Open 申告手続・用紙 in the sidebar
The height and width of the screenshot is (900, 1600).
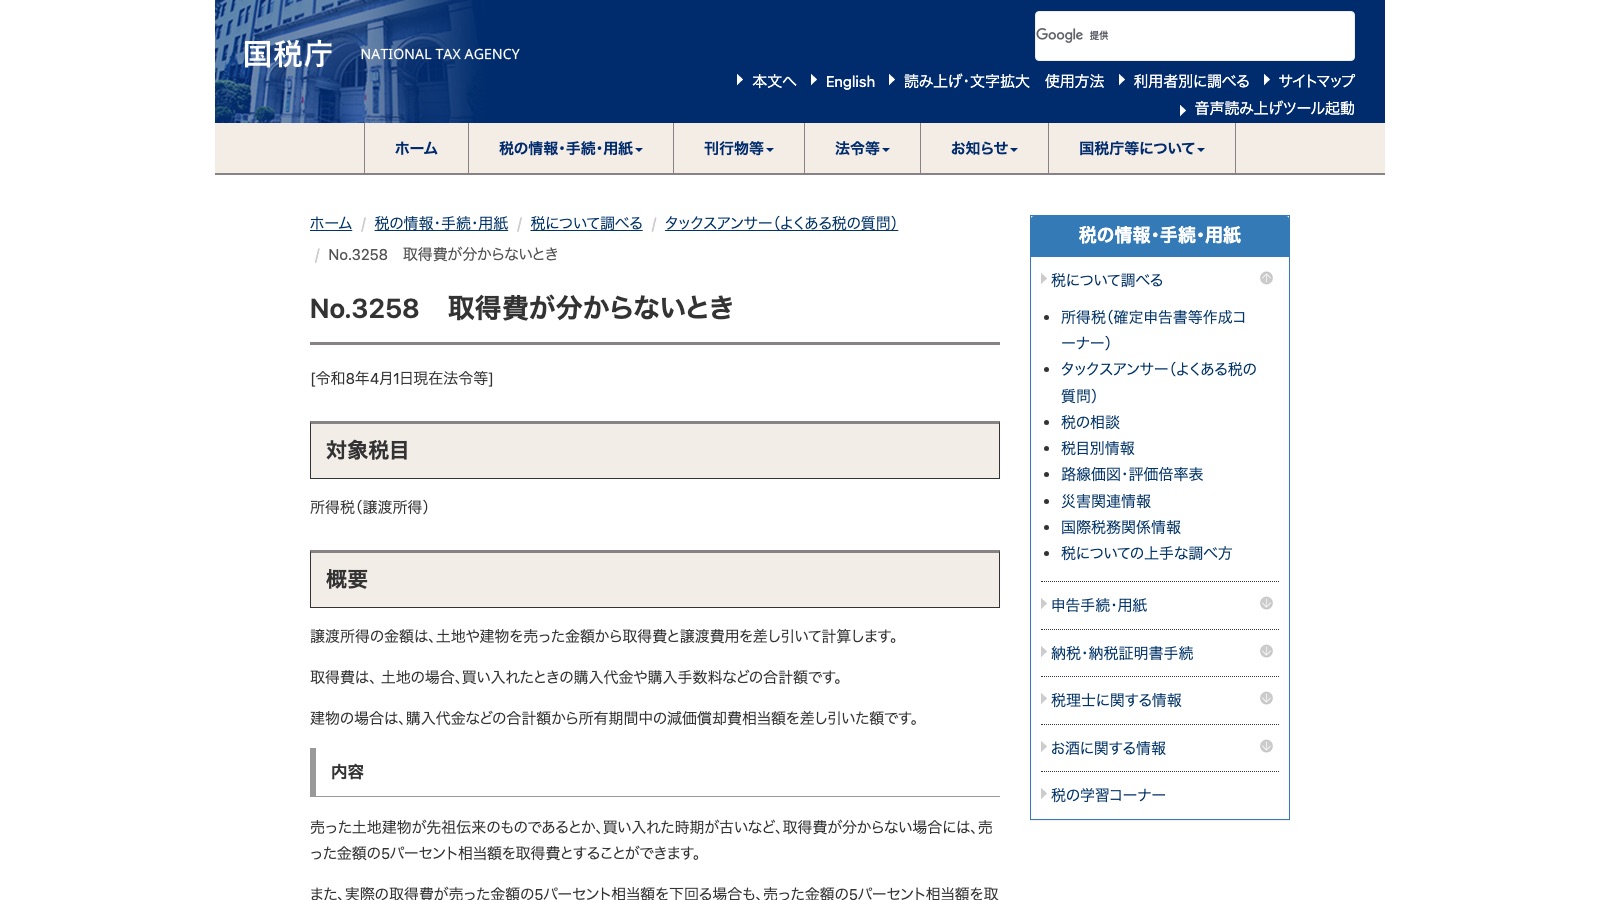pyautogui.click(x=1099, y=605)
